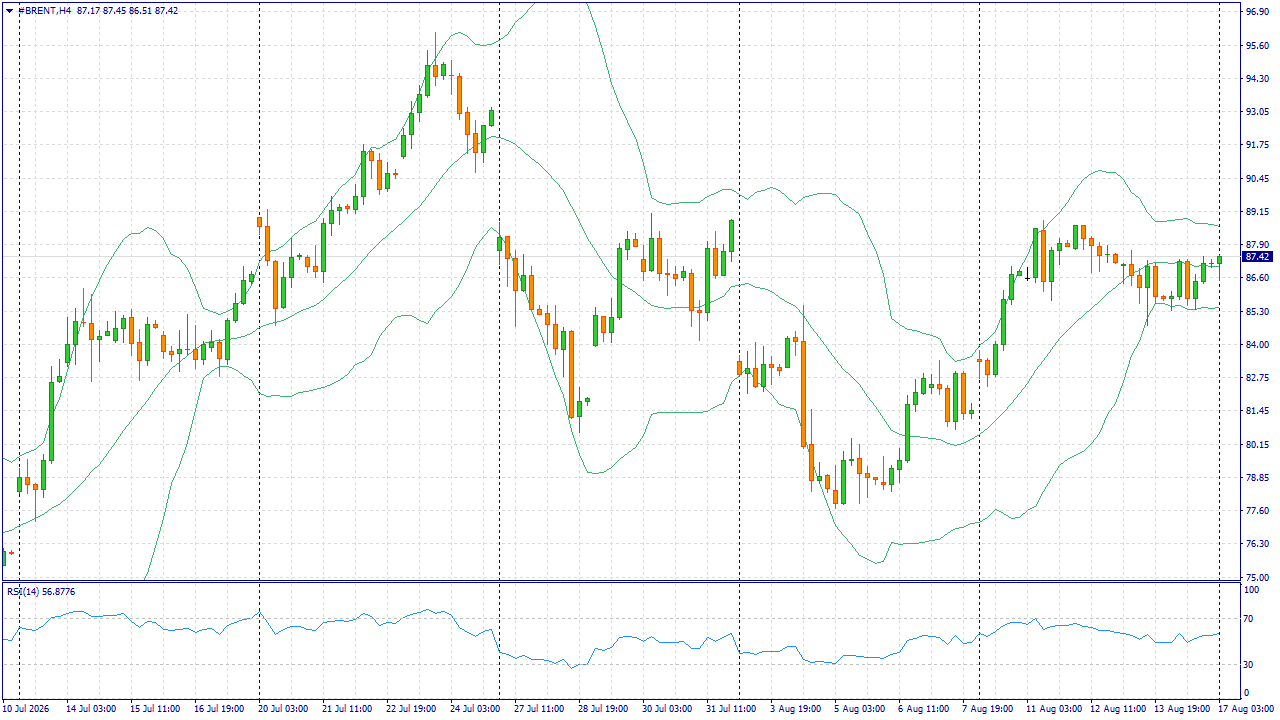Click the RSI(14) 56.8776 indicator label
Viewport: 1280px width, 720px height.
41,591
